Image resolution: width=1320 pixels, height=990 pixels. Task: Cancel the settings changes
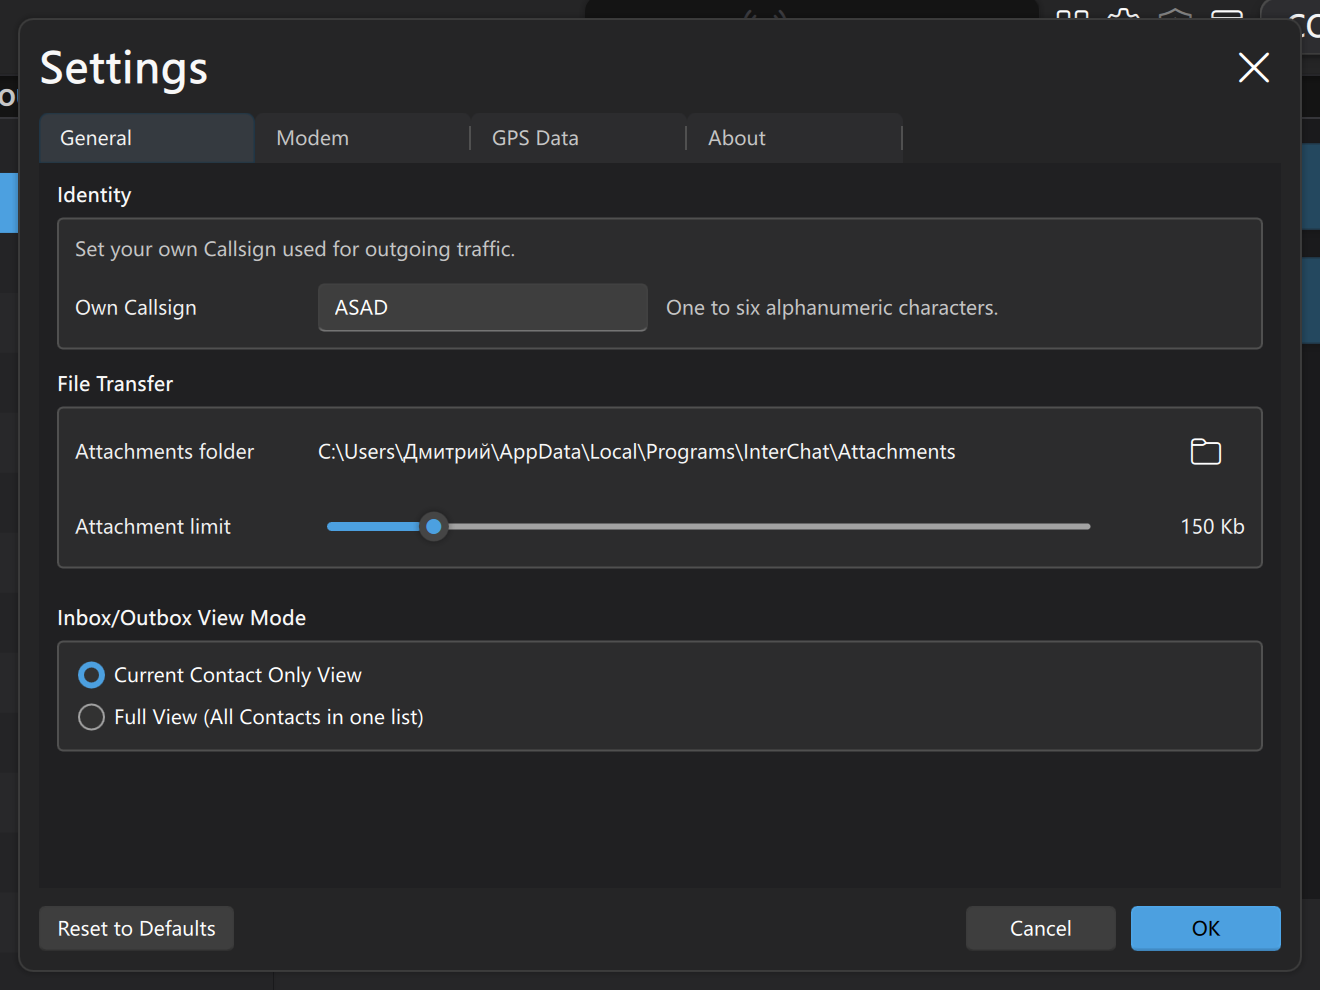[1041, 928]
